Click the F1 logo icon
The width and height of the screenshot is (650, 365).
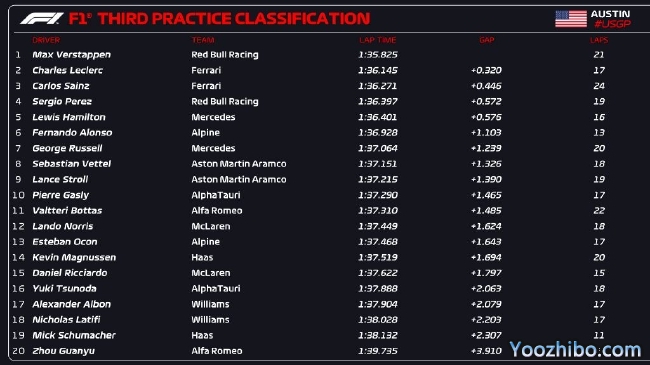[x=41, y=19]
